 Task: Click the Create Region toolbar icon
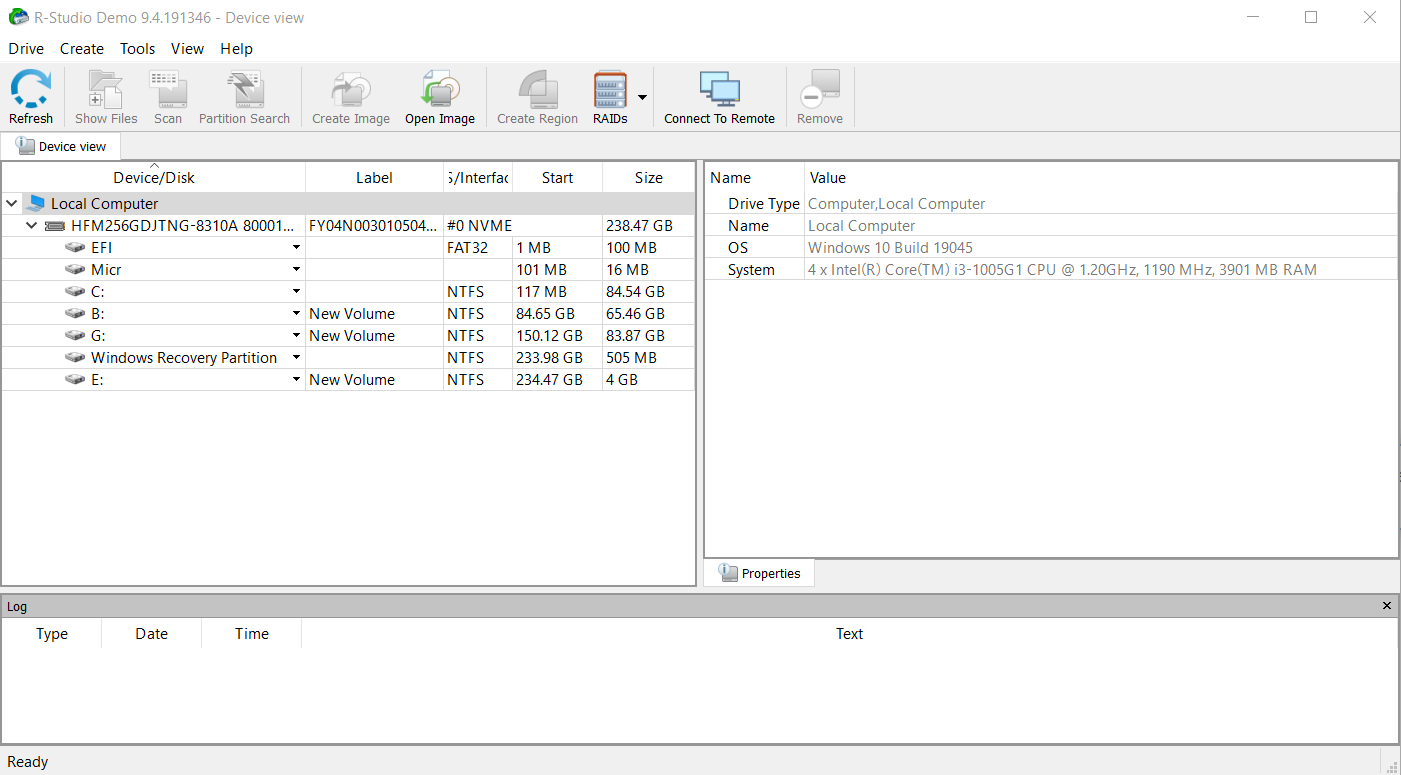coord(538,97)
